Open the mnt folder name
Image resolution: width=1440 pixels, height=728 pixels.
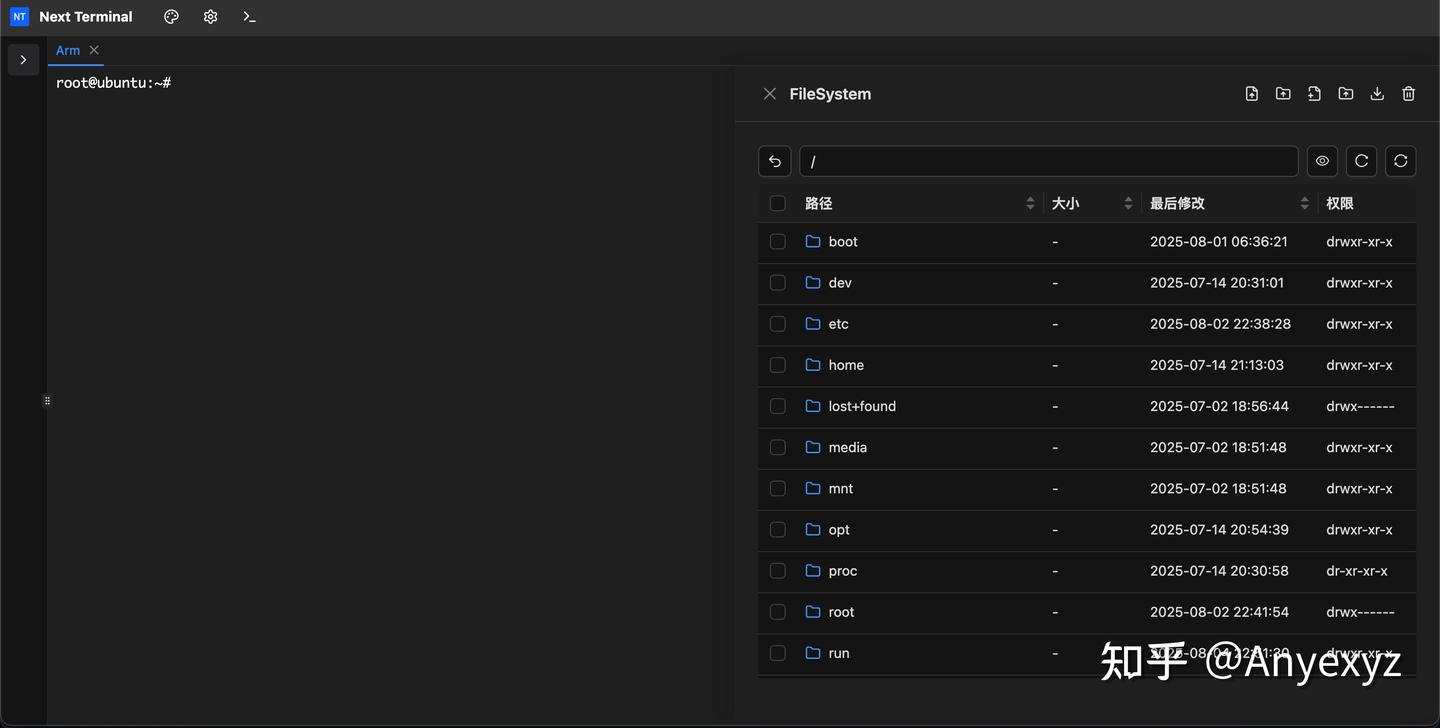click(x=841, y=488)
